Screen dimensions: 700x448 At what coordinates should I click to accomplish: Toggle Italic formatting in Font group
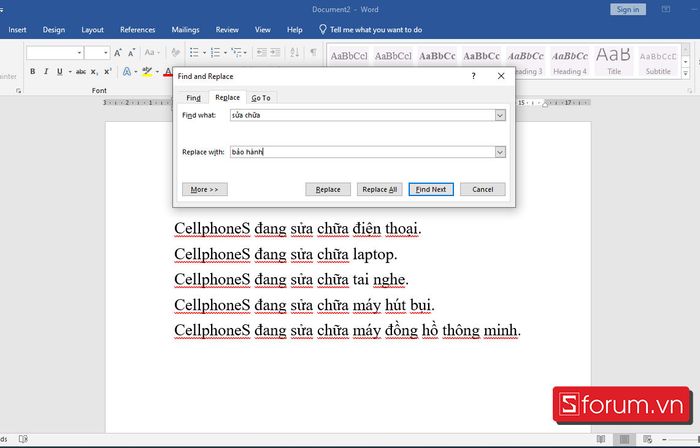(46, 71)
